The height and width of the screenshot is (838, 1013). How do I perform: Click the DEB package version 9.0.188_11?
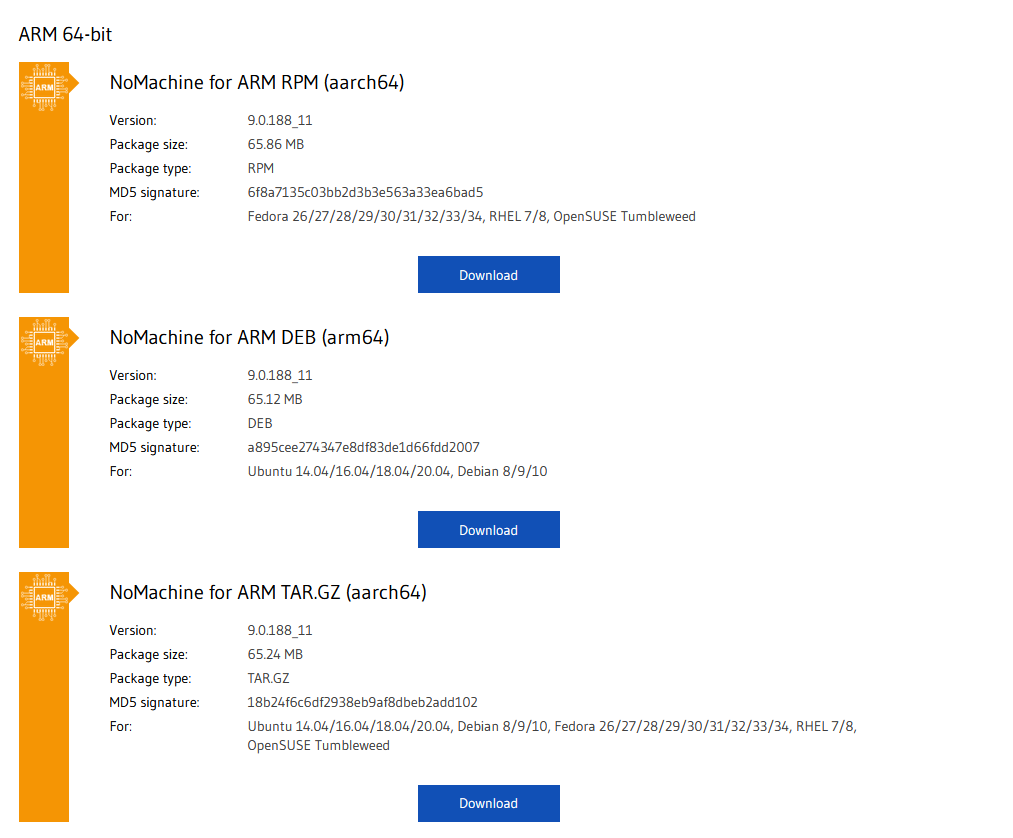point(280,376)
